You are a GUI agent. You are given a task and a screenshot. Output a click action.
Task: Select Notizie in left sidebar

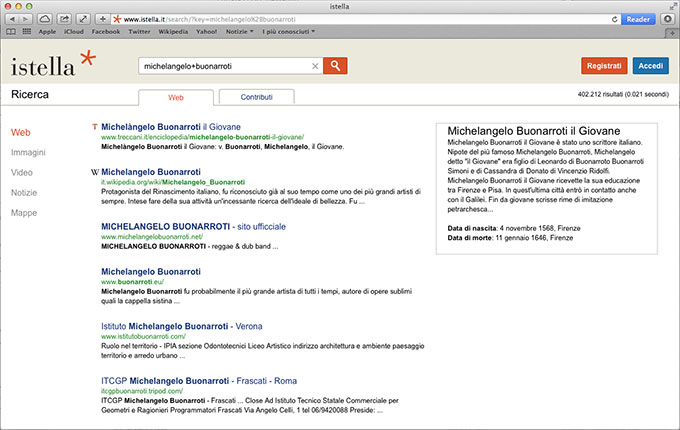click(24, 193)
